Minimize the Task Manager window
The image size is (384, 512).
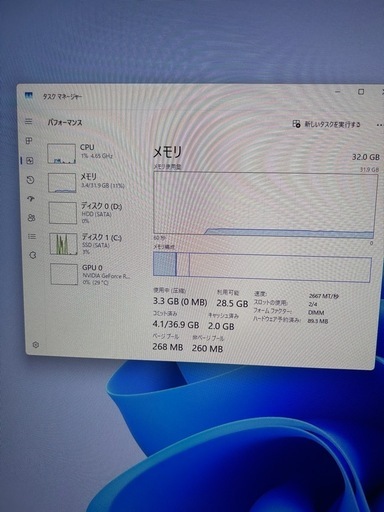pos(338,92)
